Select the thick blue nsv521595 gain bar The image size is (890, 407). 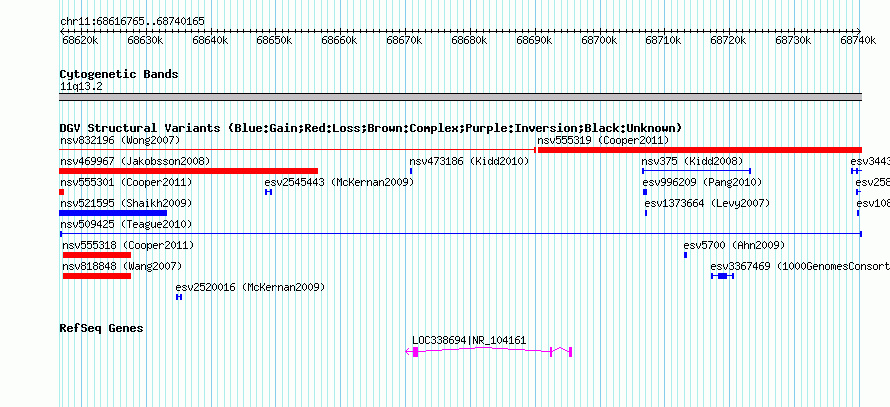(113, 213)
